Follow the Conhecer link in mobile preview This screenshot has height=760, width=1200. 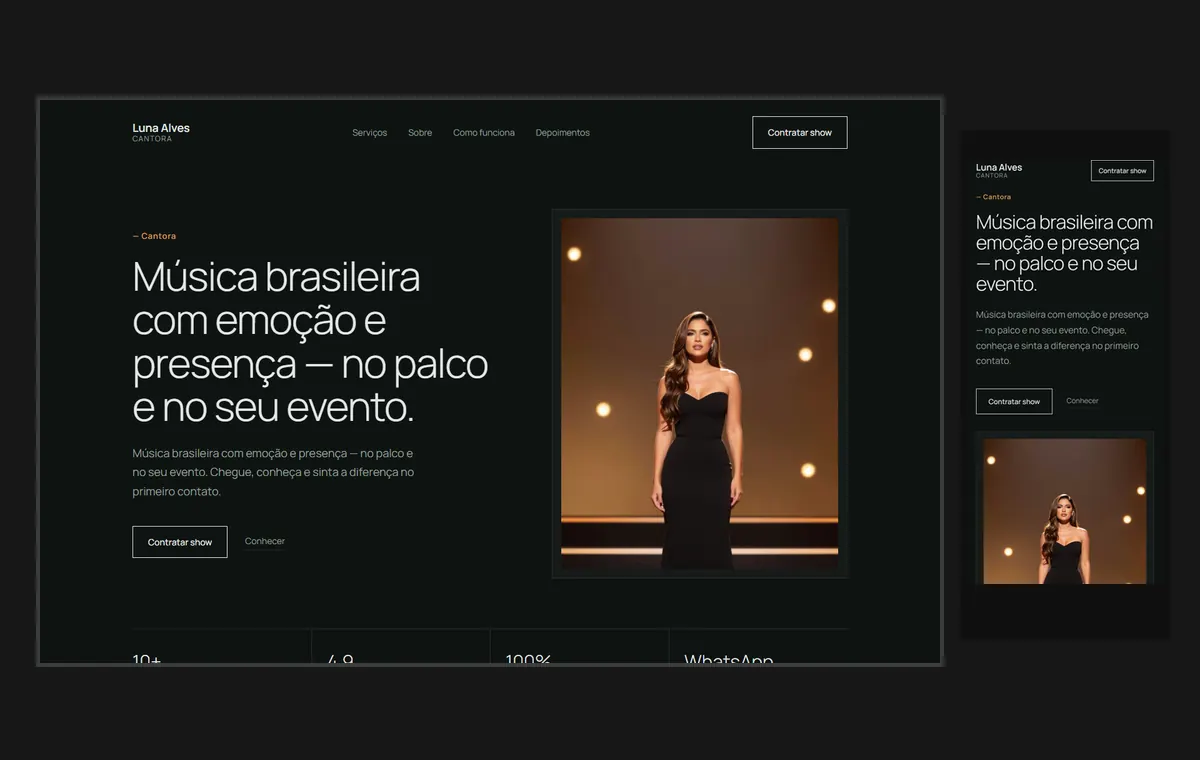point(1082,401)
